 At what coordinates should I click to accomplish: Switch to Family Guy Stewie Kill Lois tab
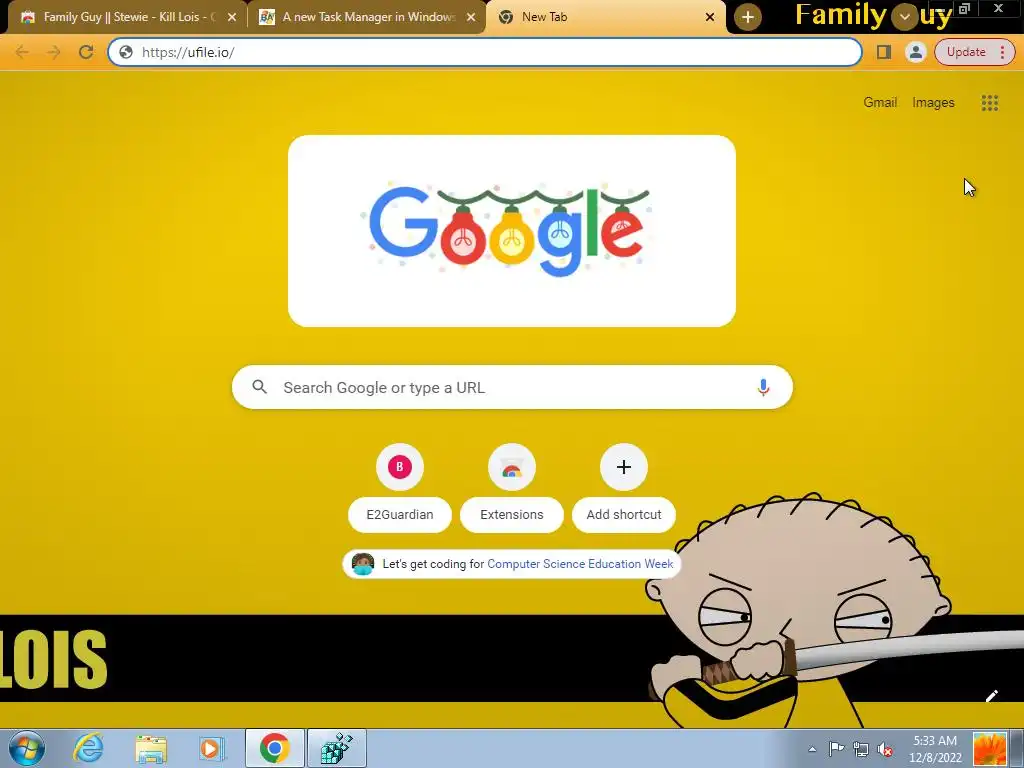point(127,17)
